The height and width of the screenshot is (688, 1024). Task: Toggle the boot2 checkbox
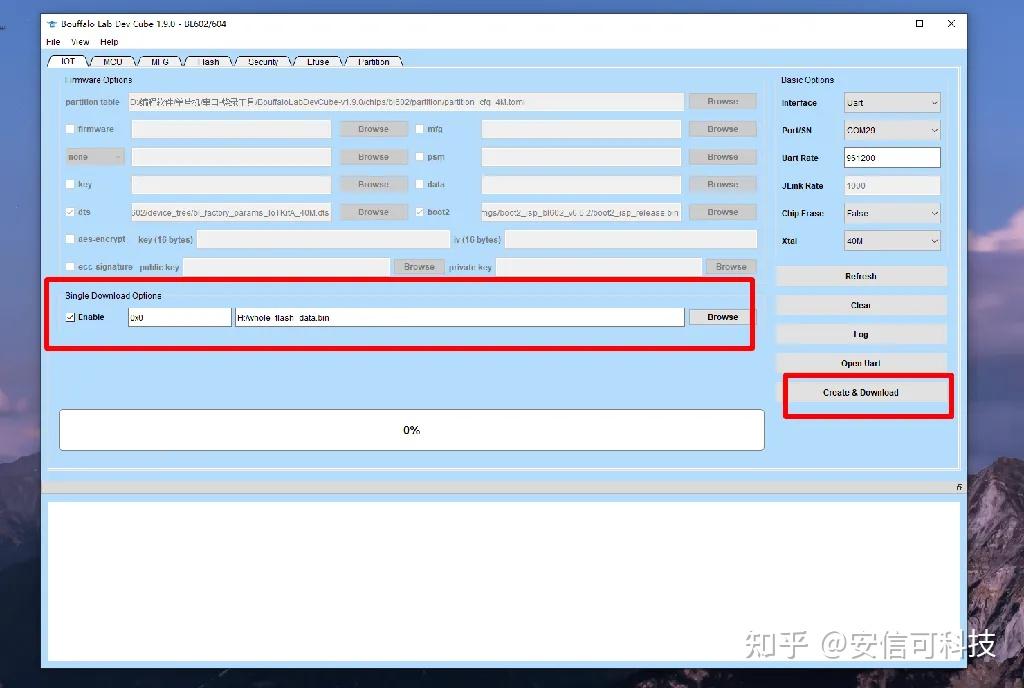coord(420,212)
